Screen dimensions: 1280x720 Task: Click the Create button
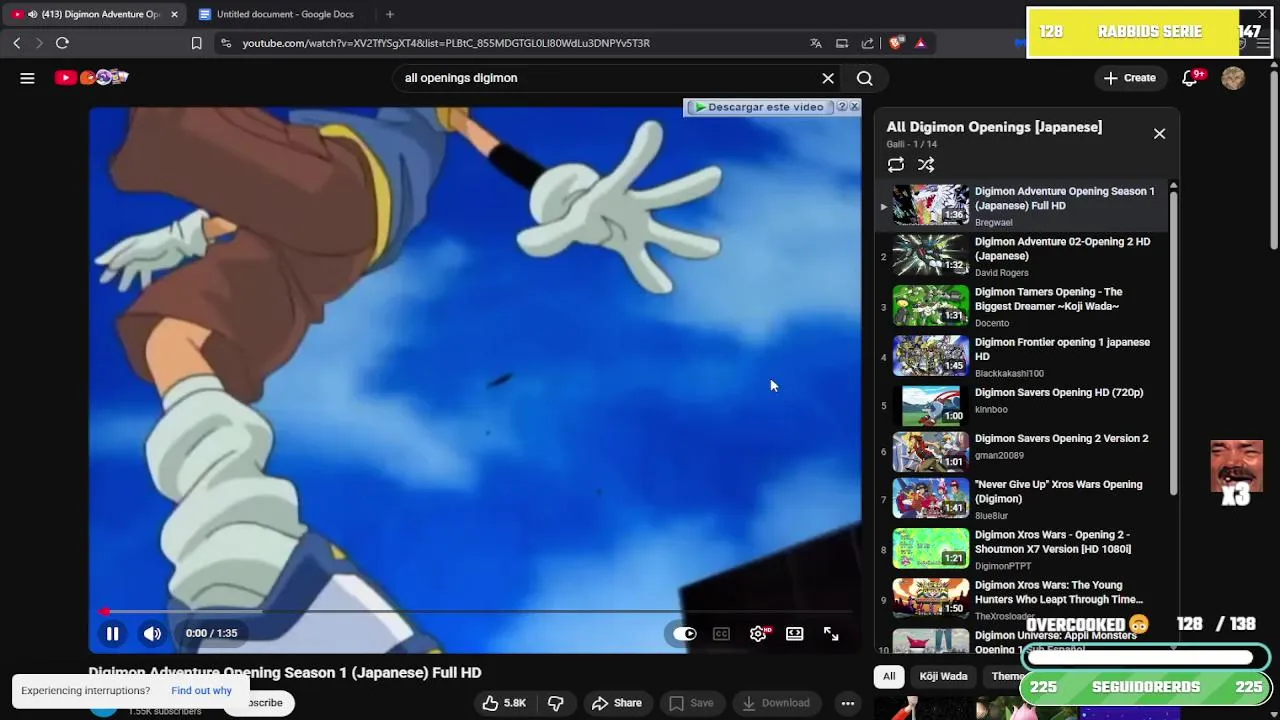click(1129, 78)
